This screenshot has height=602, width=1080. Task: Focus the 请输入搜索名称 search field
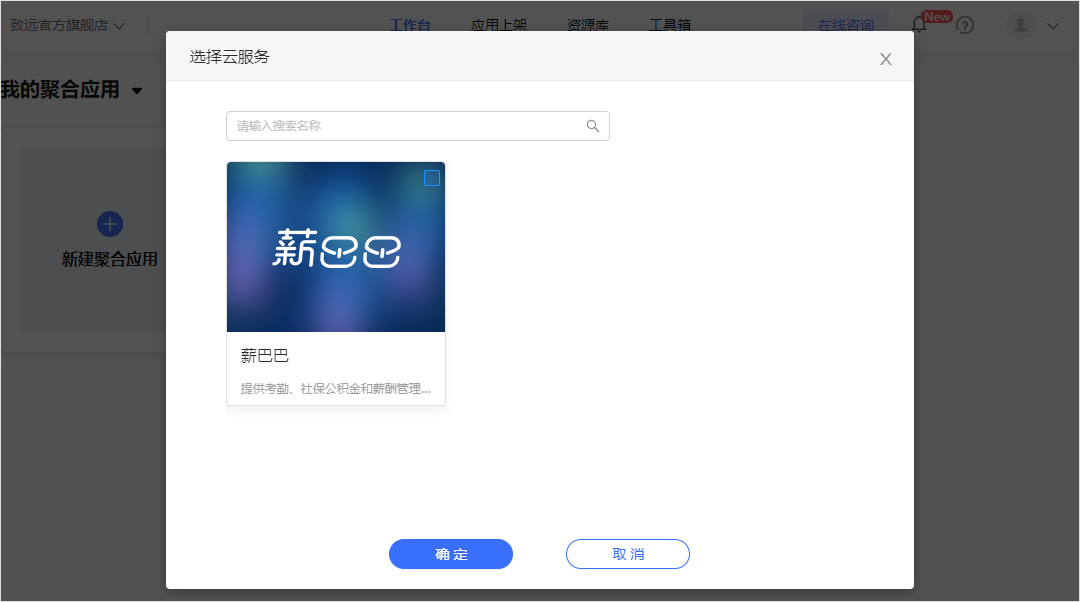pos(417,126)
